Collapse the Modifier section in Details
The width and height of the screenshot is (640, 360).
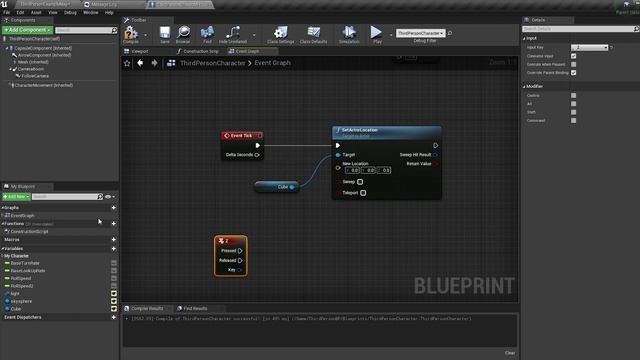(x=524, y=87)
